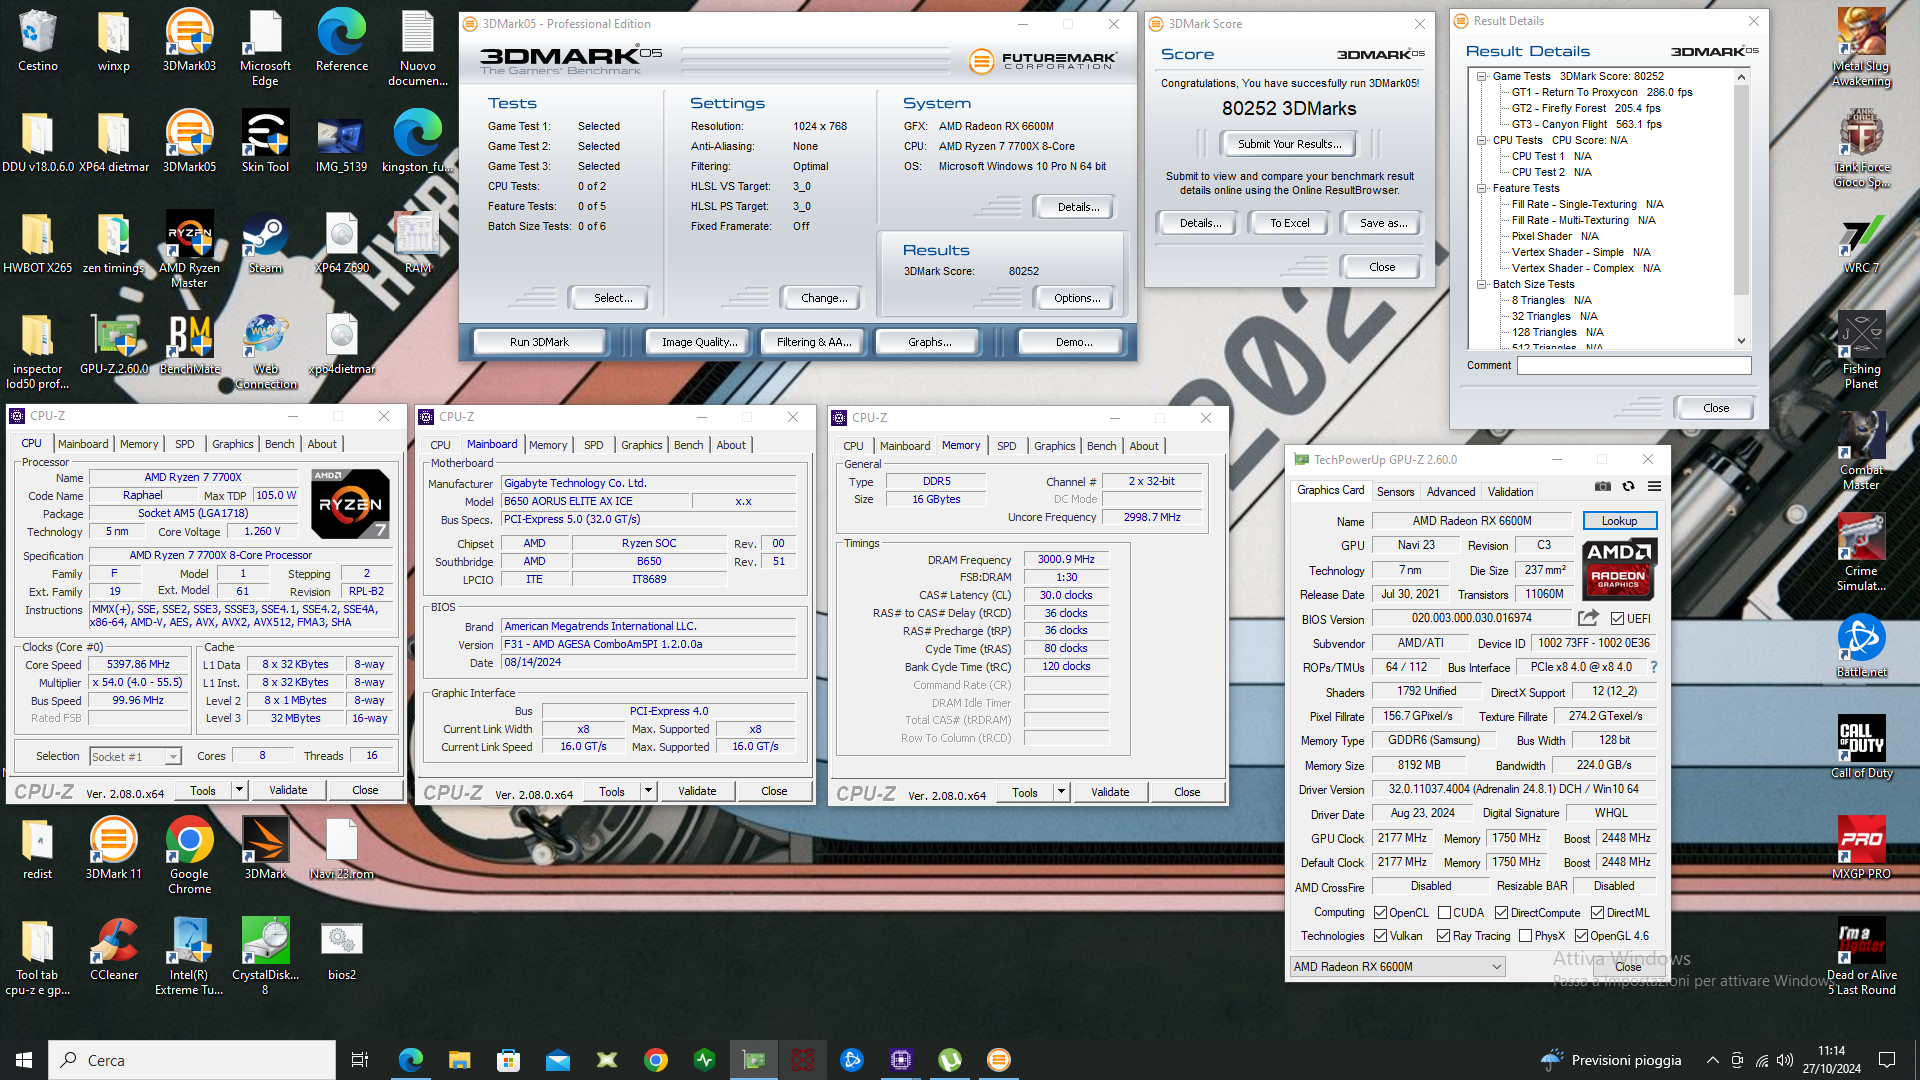Screen dimensions: 1920x1080
Task: Collapse the Batch Size Tests tree node
Action: 1481,284
